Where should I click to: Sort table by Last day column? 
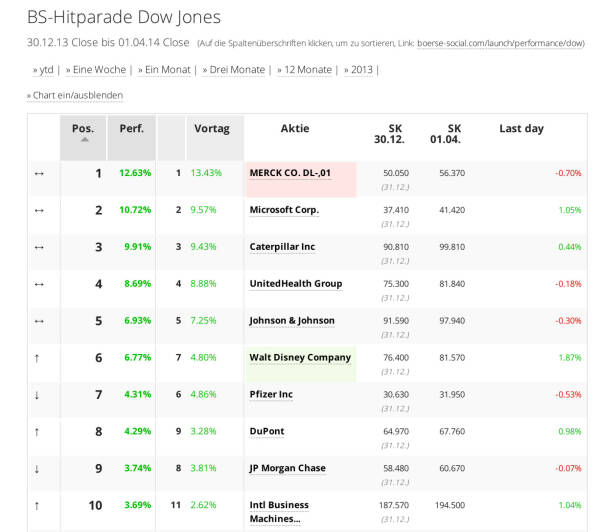521,129
